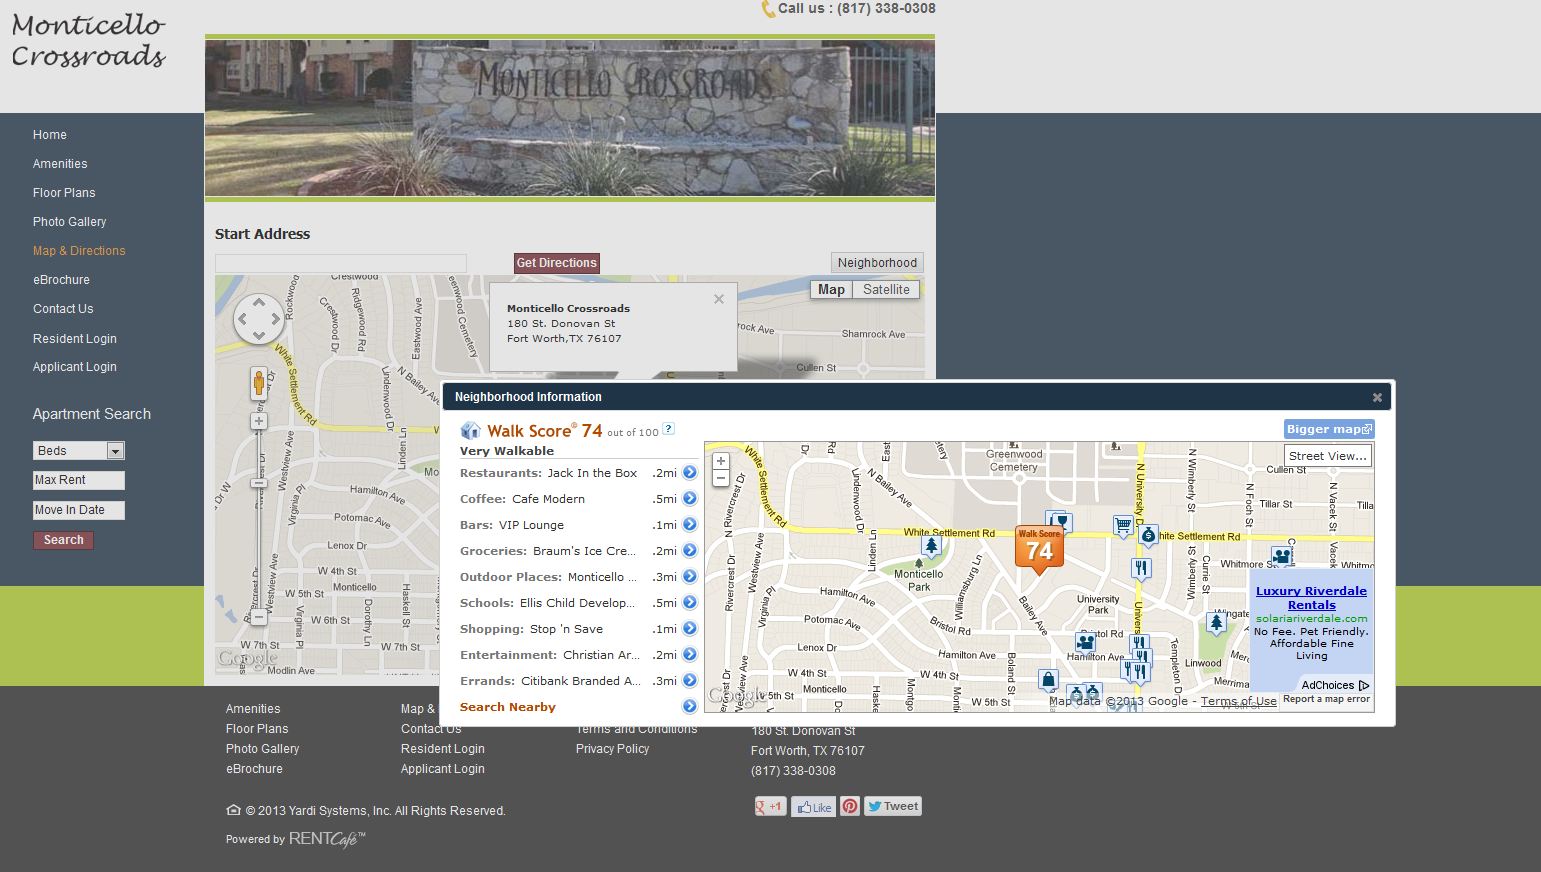Click the Get Directions button
Viewport: 1541px width, 872px height.
tap(557, 263)
